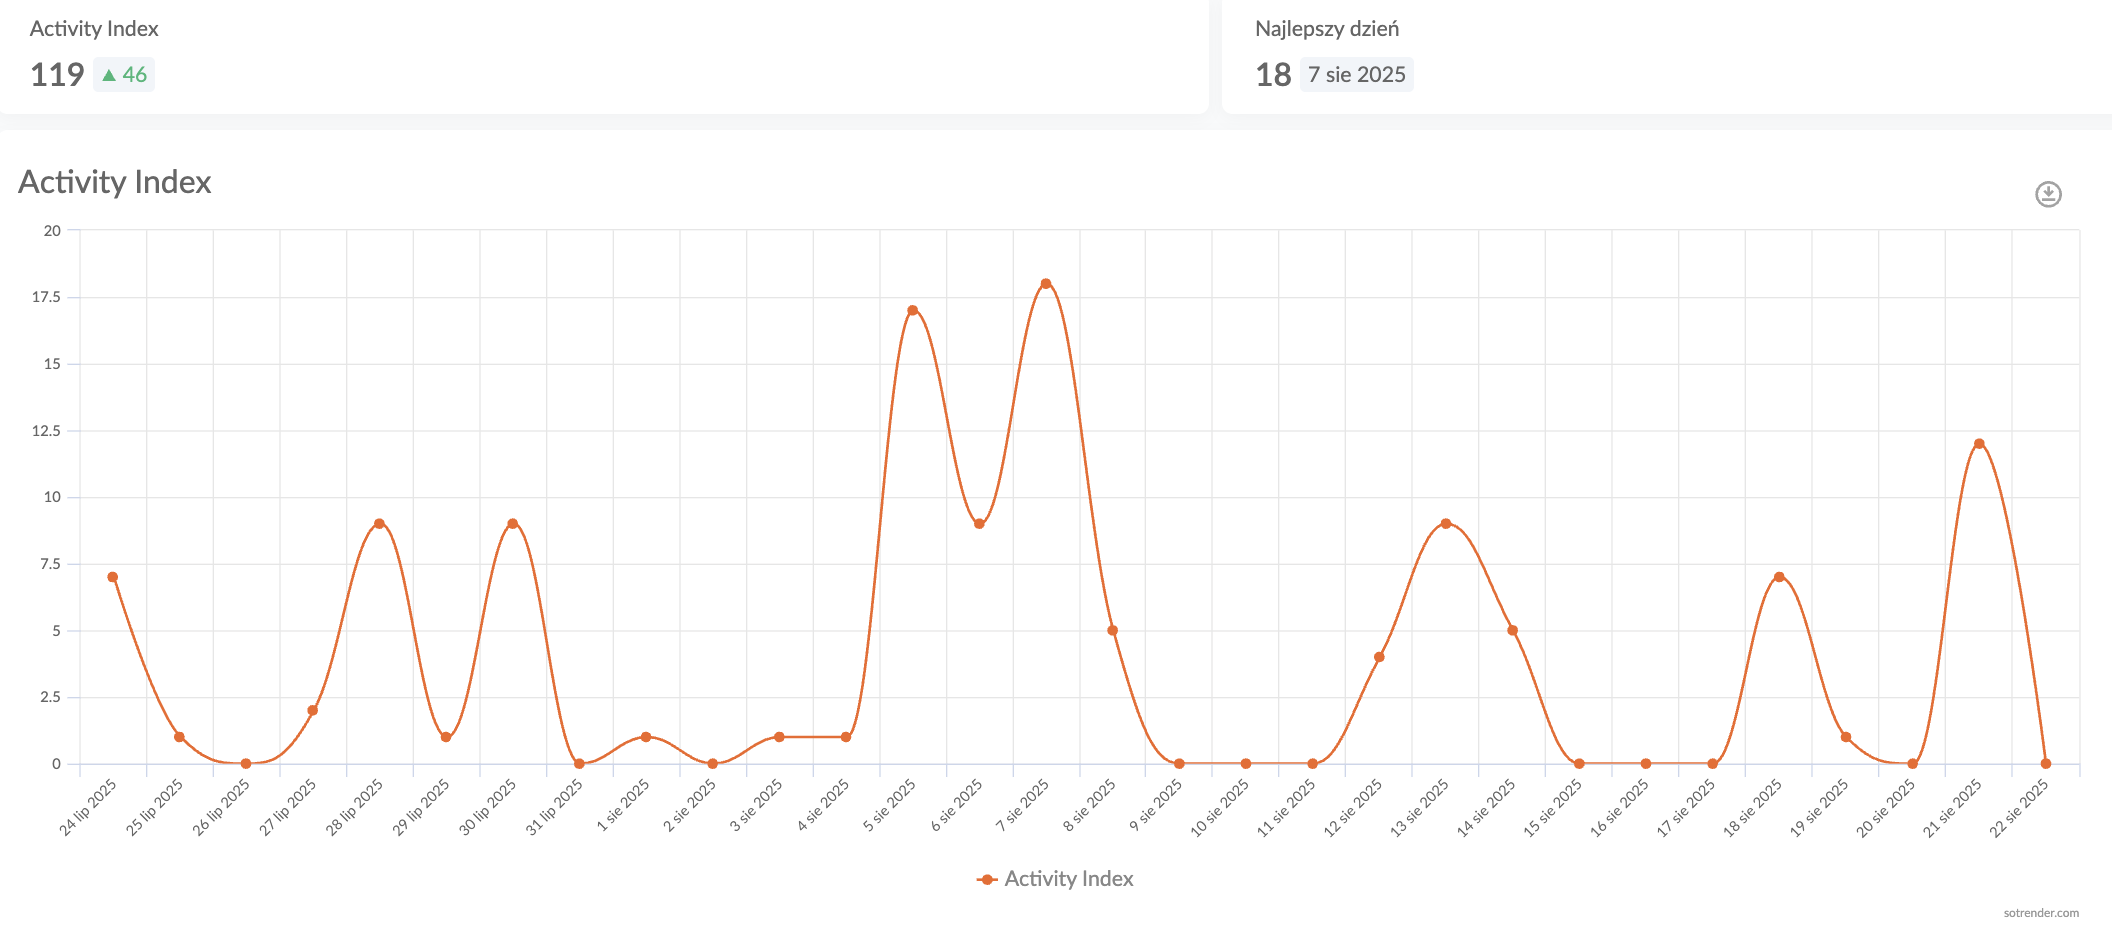
Task: Toggle visibility of the 13 sie 2025 marker
Action: click(1444, 522)
